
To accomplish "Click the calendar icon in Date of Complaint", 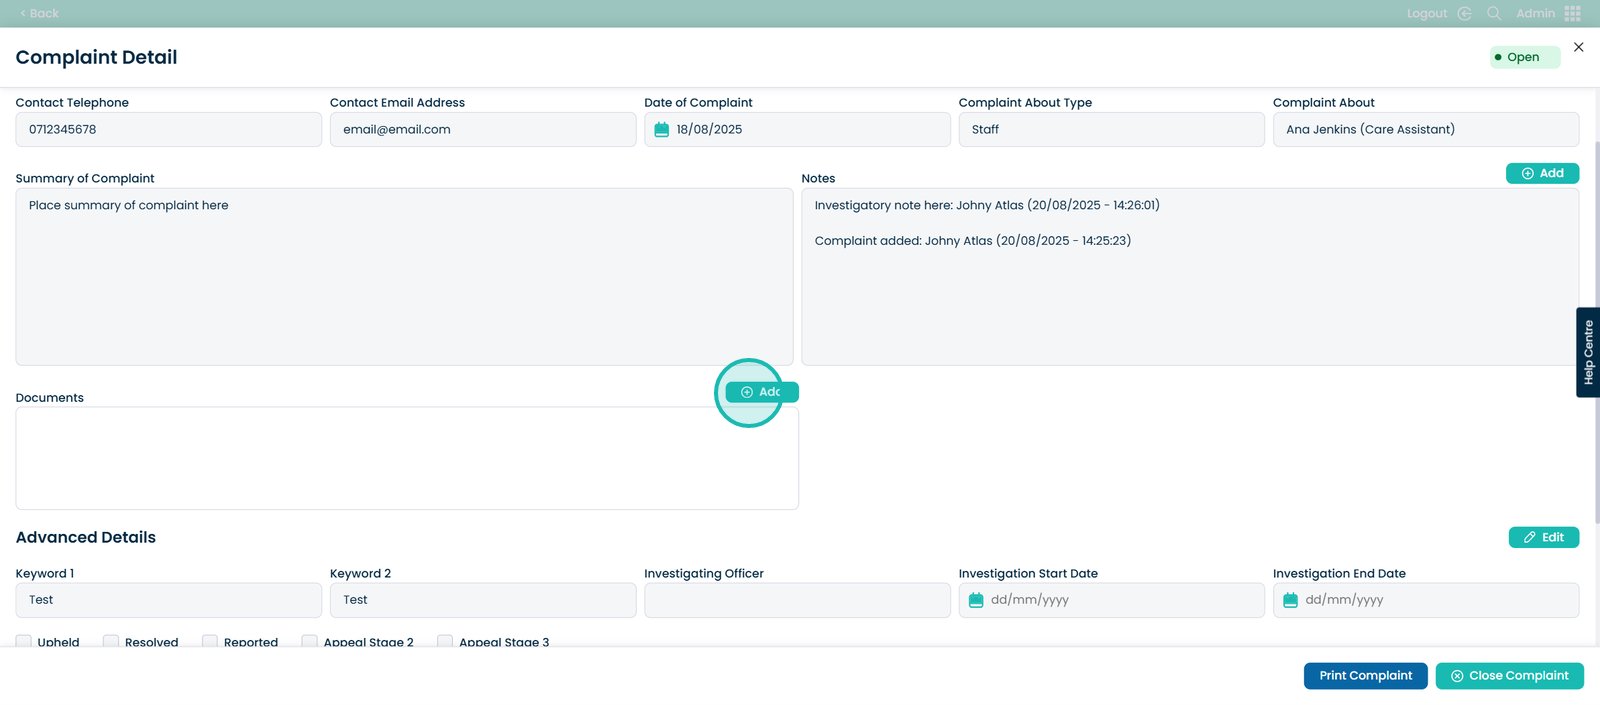I will [661, 130].
